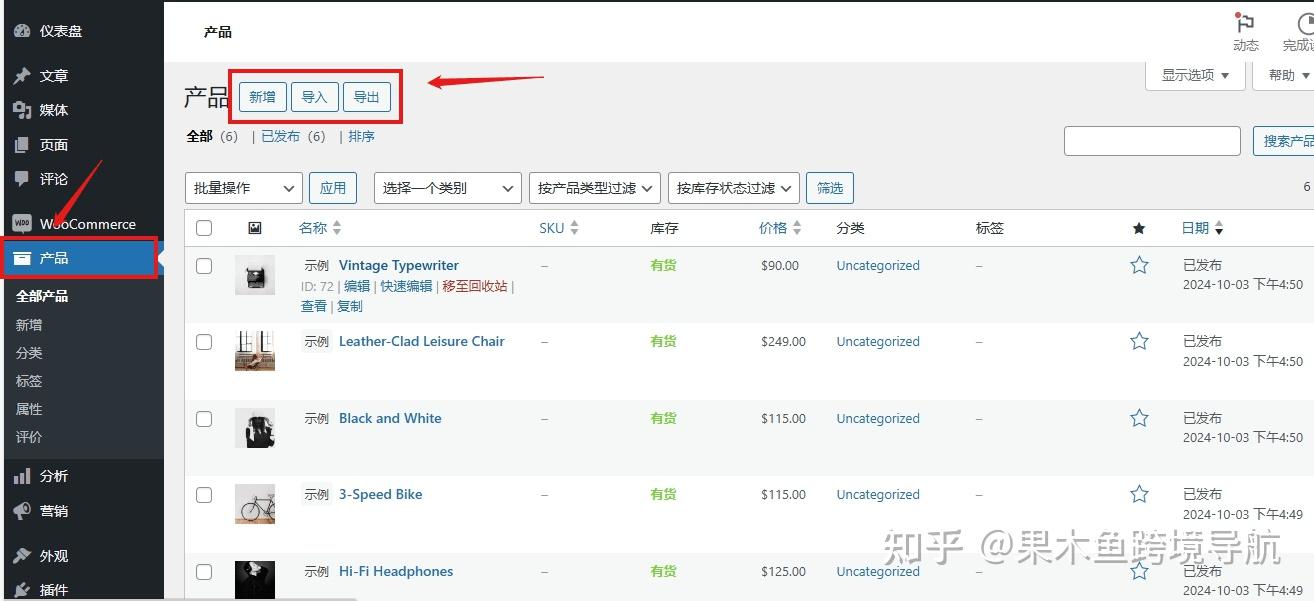1314x601 pixels.
Task: Open the Leather-Clad Leisure Chair product link
Action: click(422, 341)
